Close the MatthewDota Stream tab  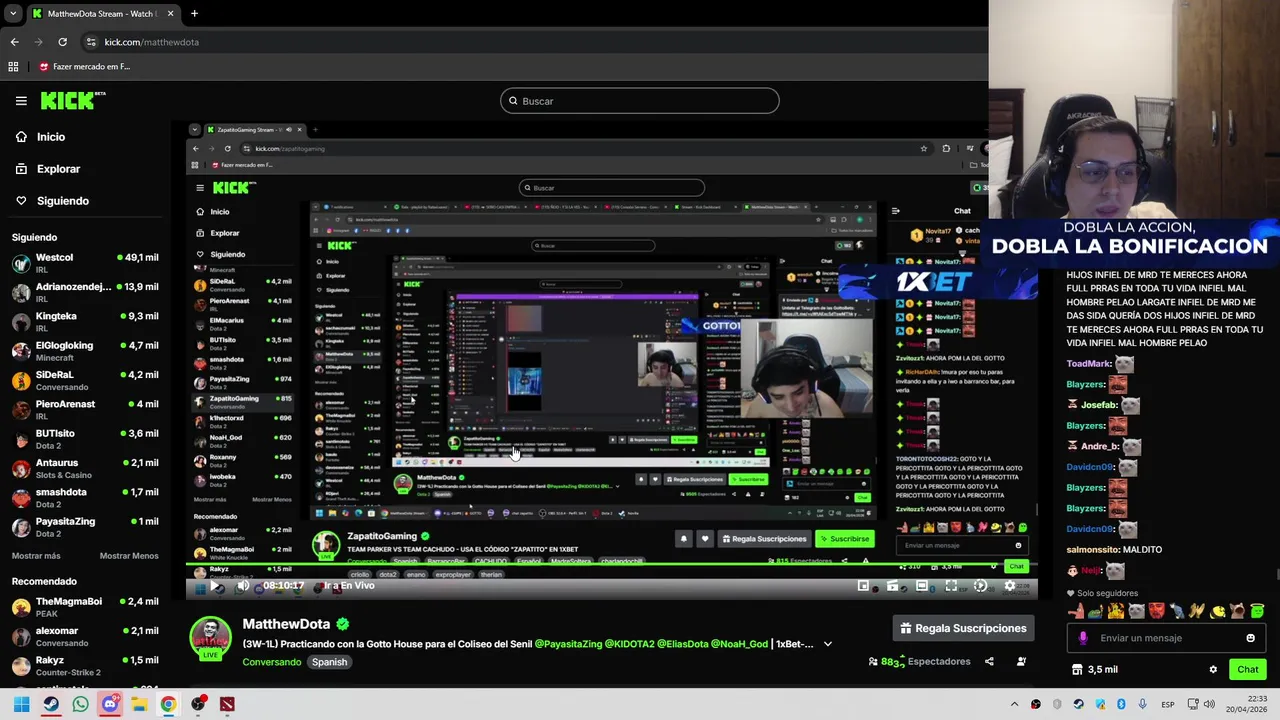tap(170, 14)
